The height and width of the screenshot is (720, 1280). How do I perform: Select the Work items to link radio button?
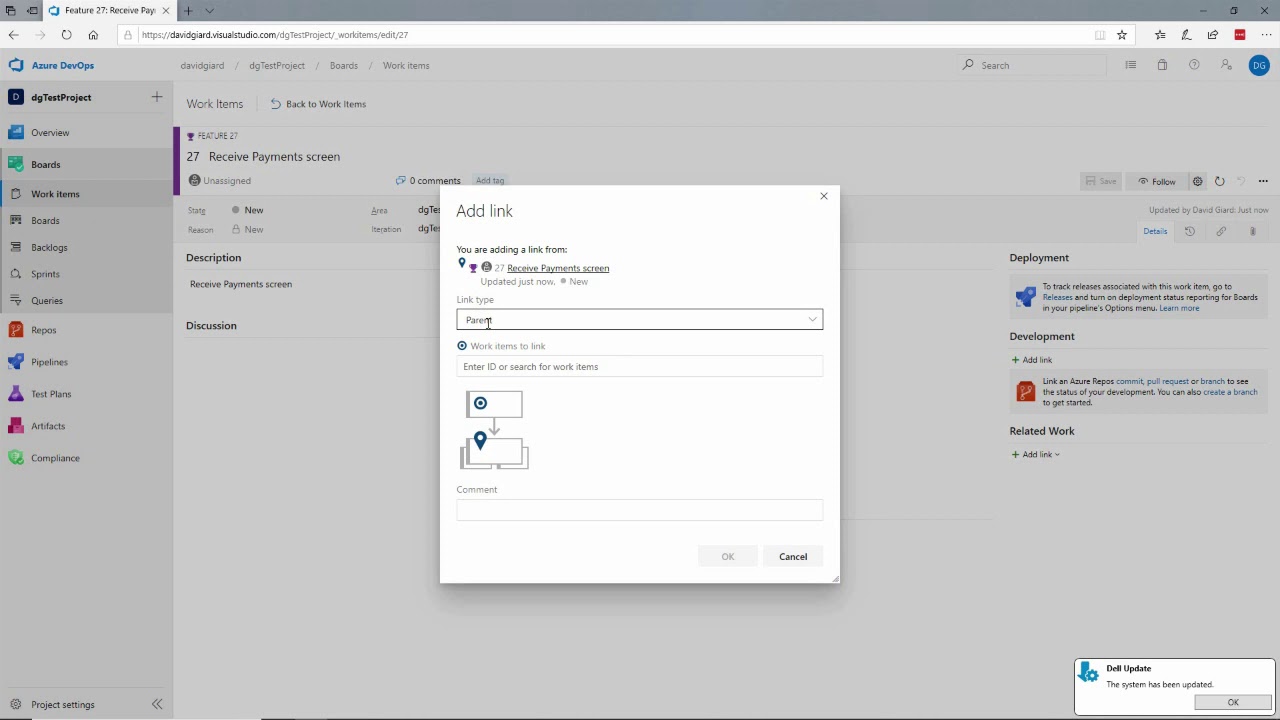click(462, 346)
